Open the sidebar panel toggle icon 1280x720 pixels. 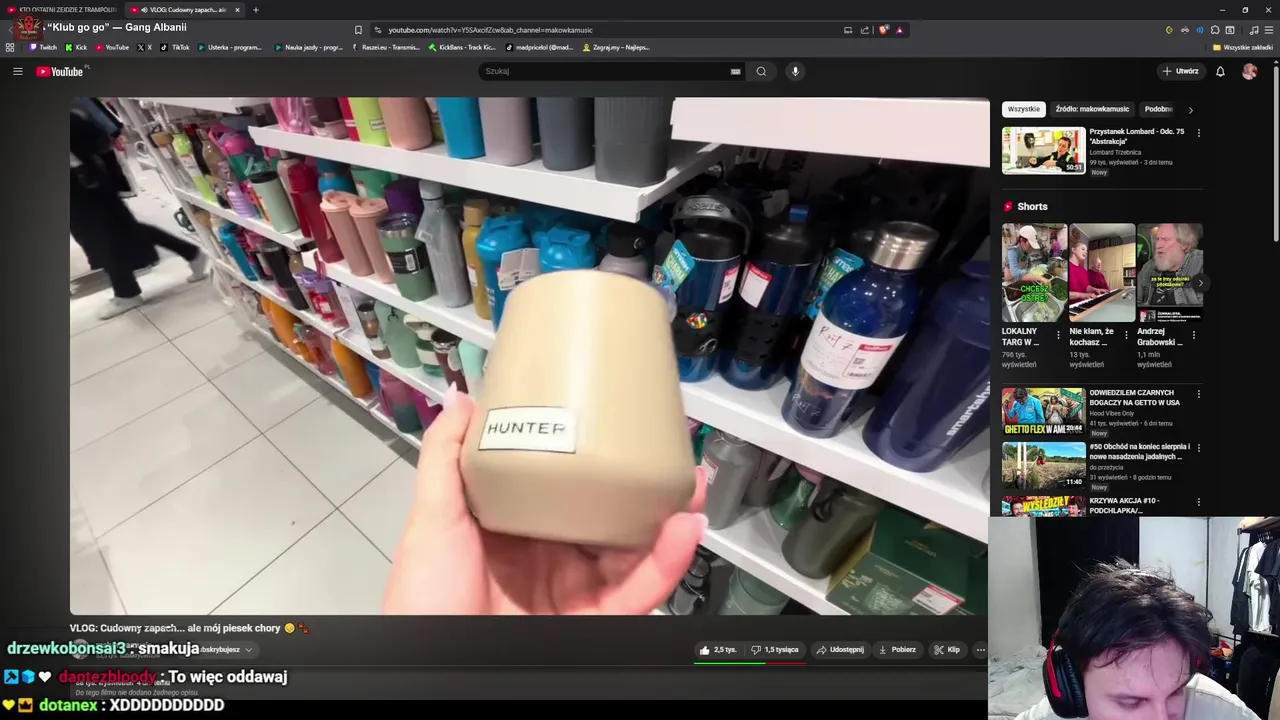(x=1230, y=30)
